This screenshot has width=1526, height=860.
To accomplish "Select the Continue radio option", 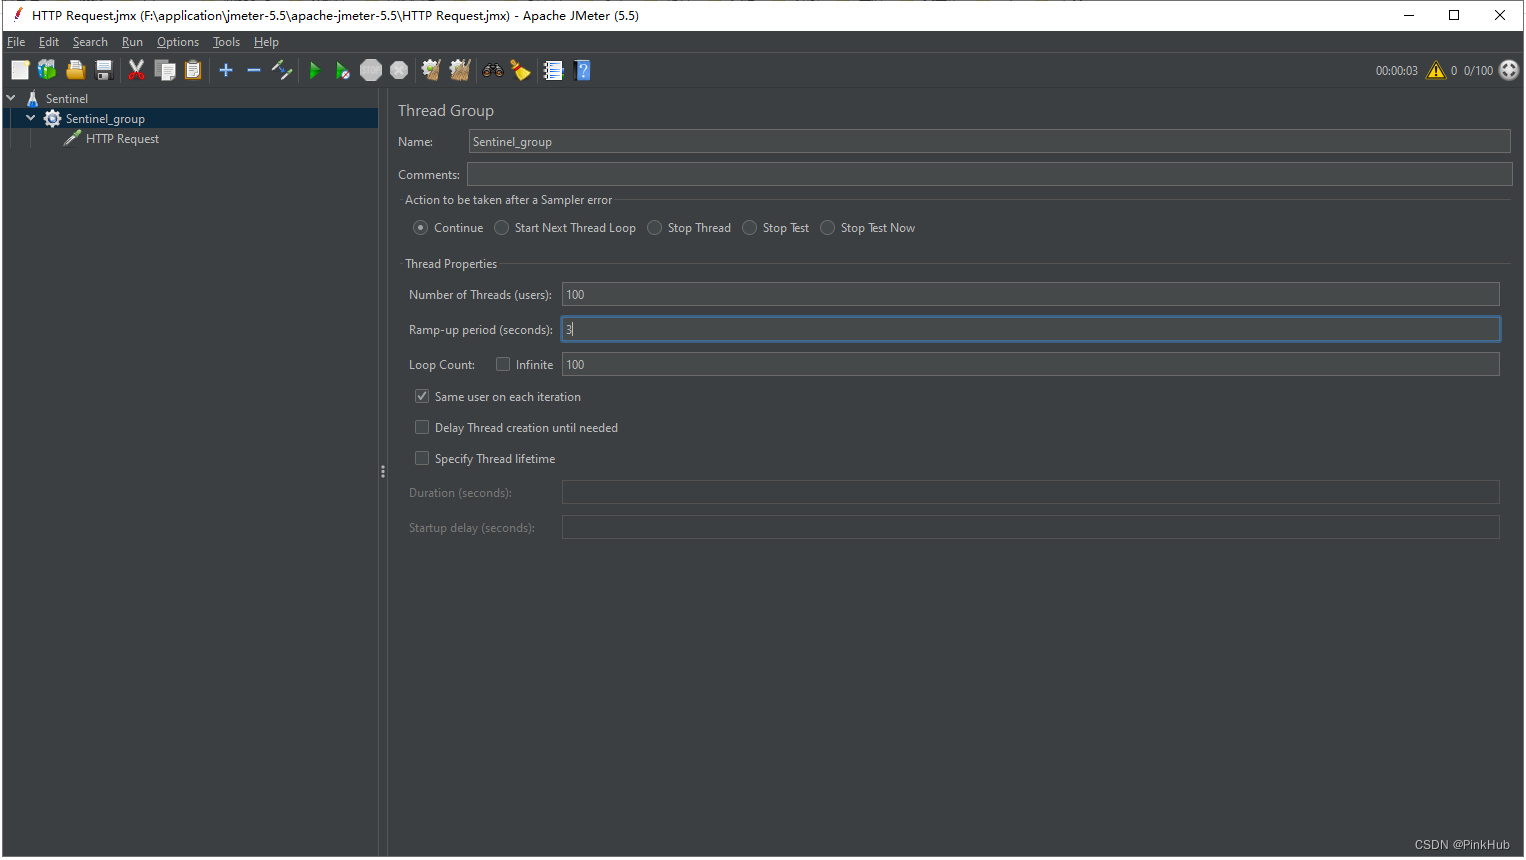I will [x=420, y=228].
